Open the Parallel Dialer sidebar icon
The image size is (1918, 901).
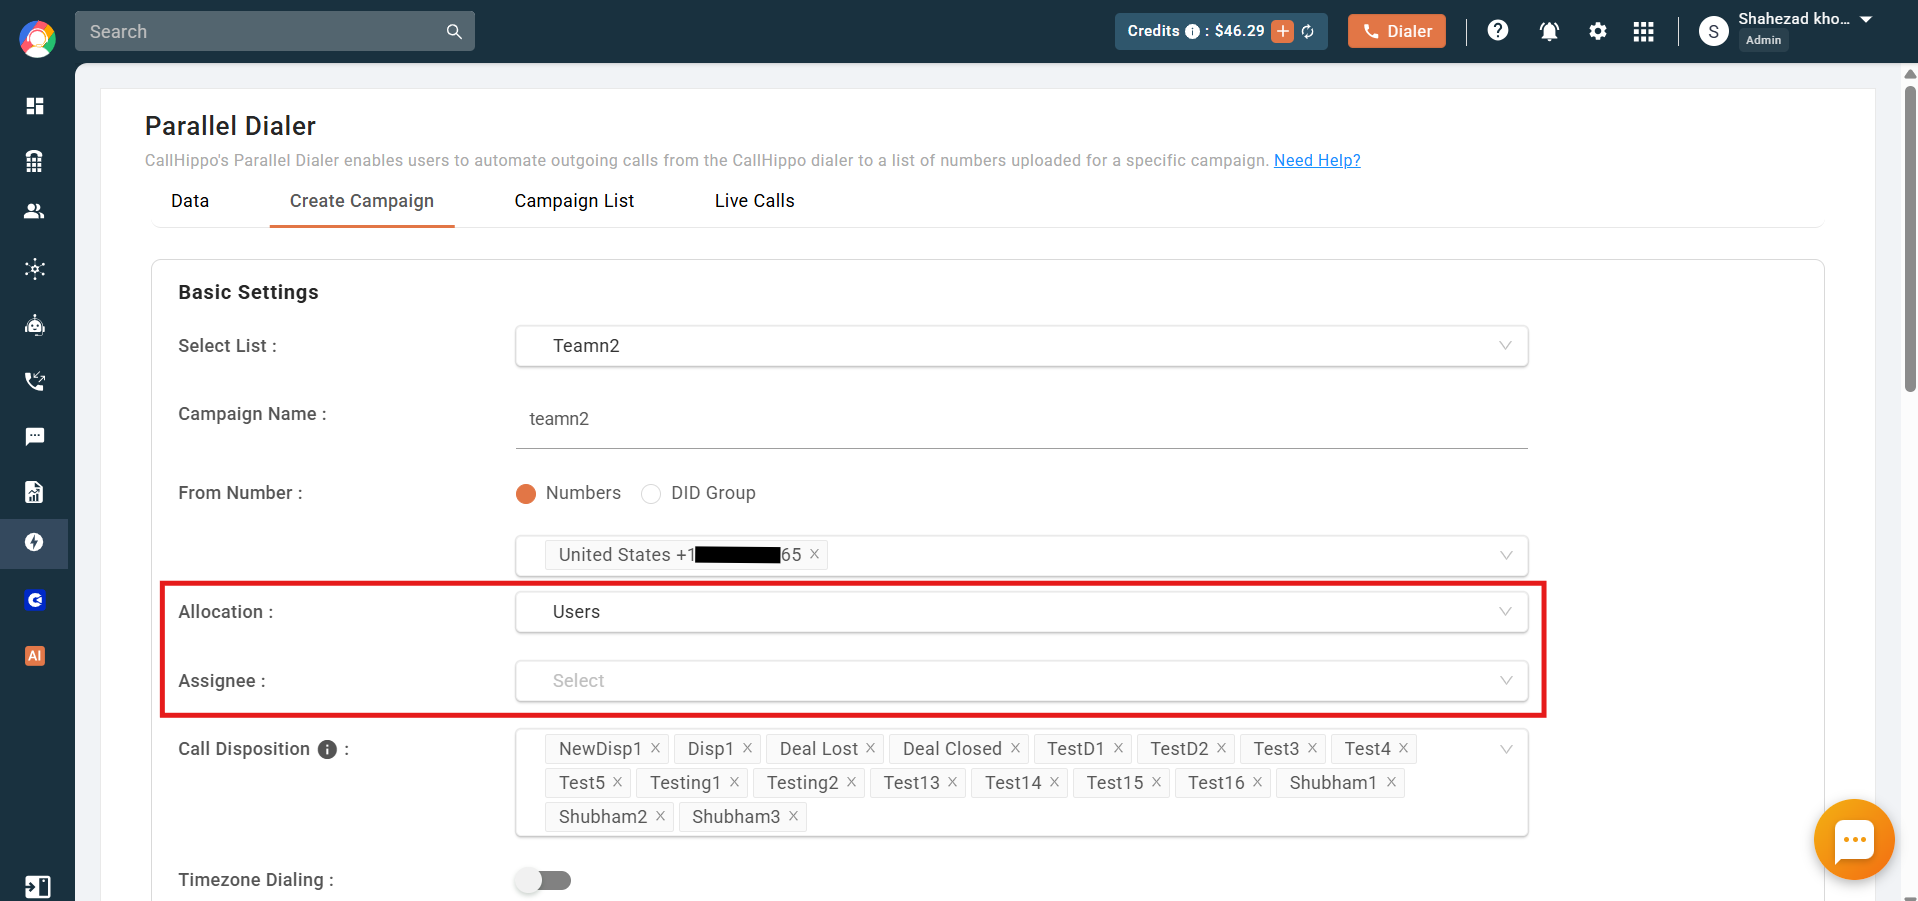[x=35, y=542]
